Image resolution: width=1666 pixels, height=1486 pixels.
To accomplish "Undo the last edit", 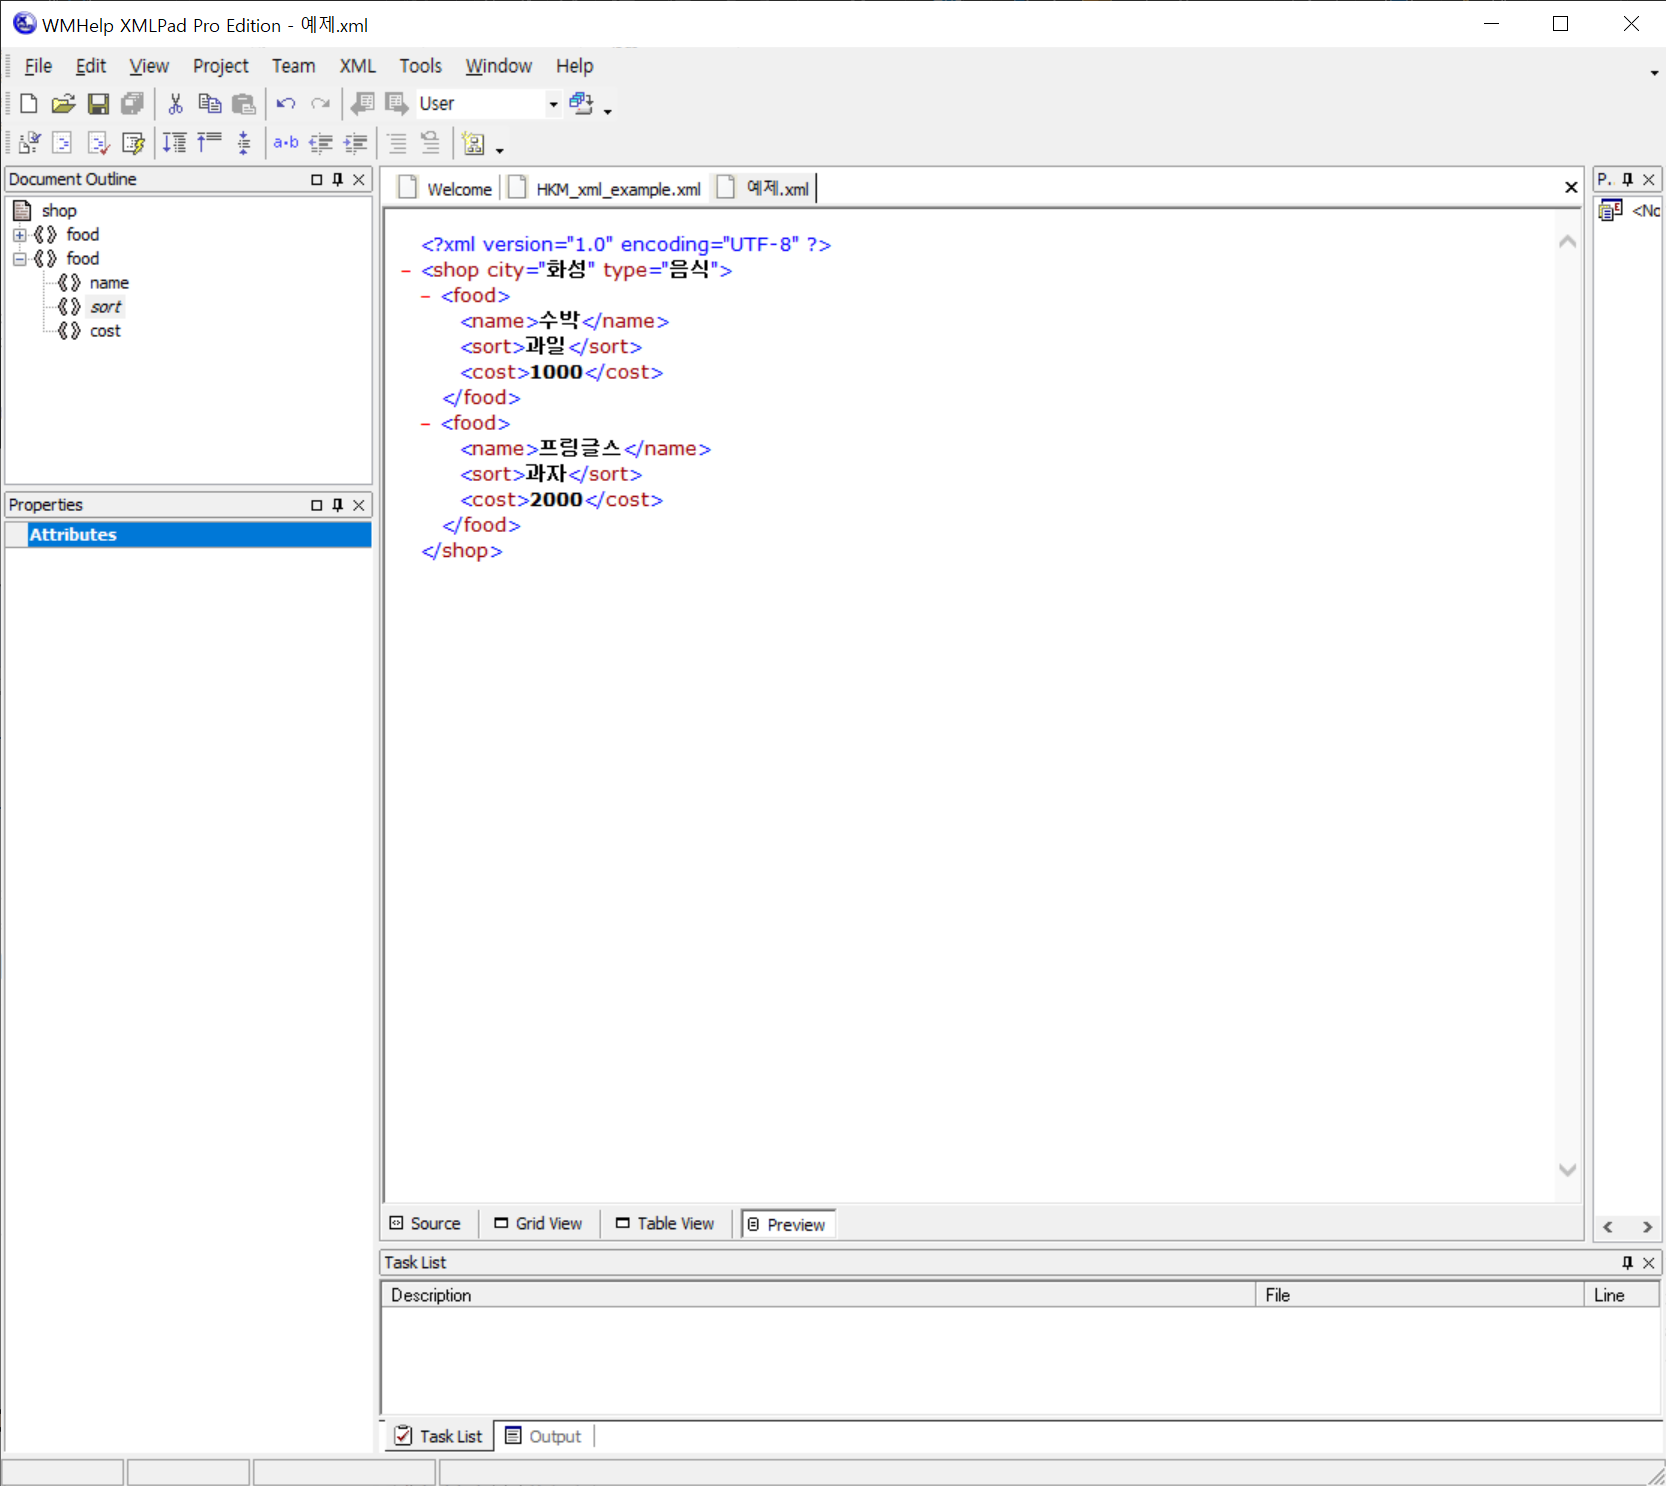I will (x=286, y=103).
